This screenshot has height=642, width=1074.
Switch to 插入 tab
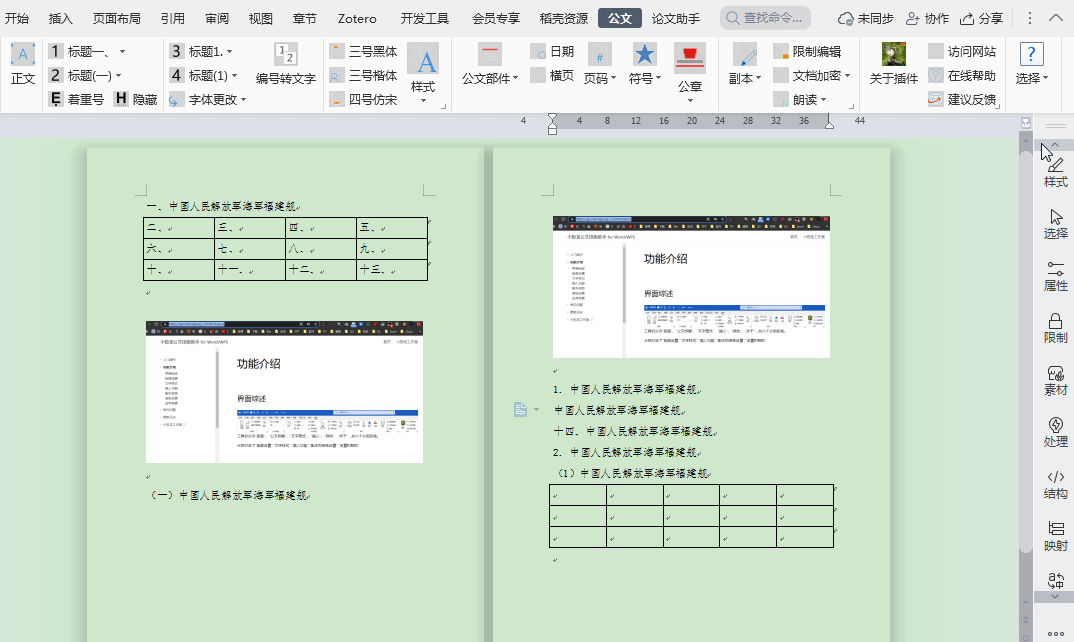point(60,18)
